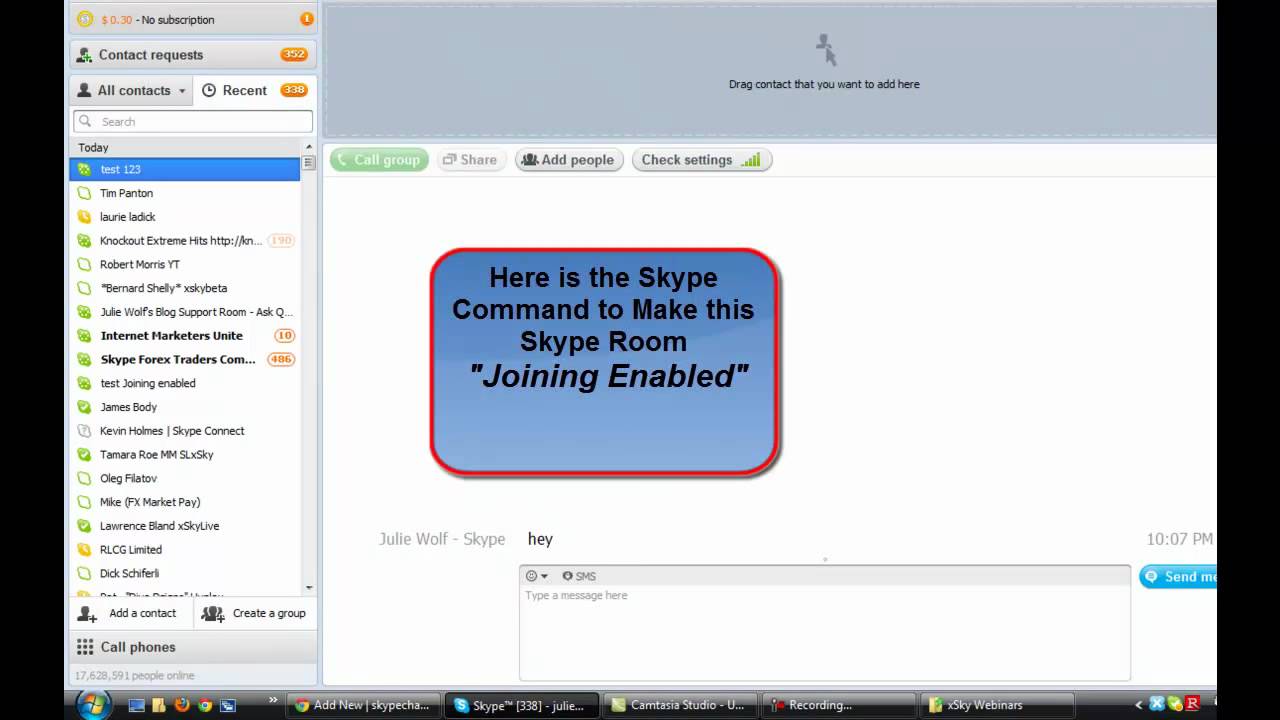Open Skype Forex Traders group
This screenshot has height=720, width=1280.
(x=185, y=360)
